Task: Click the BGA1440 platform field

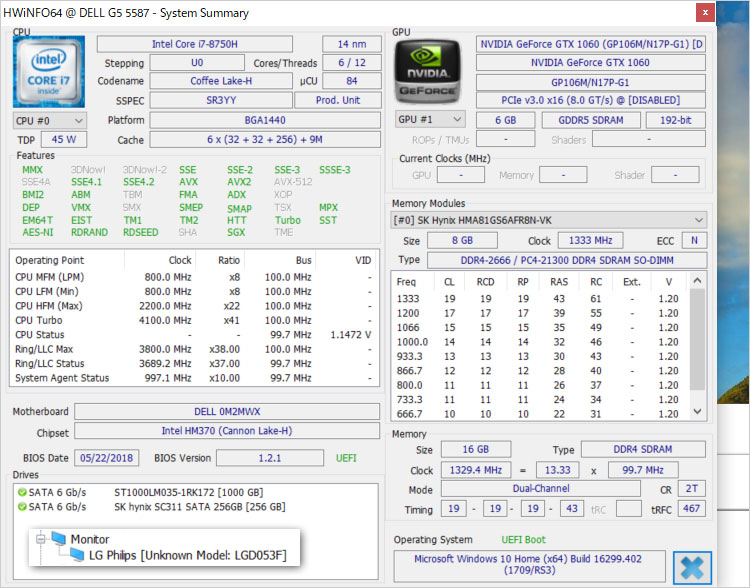Action: (x=265, y=120)
